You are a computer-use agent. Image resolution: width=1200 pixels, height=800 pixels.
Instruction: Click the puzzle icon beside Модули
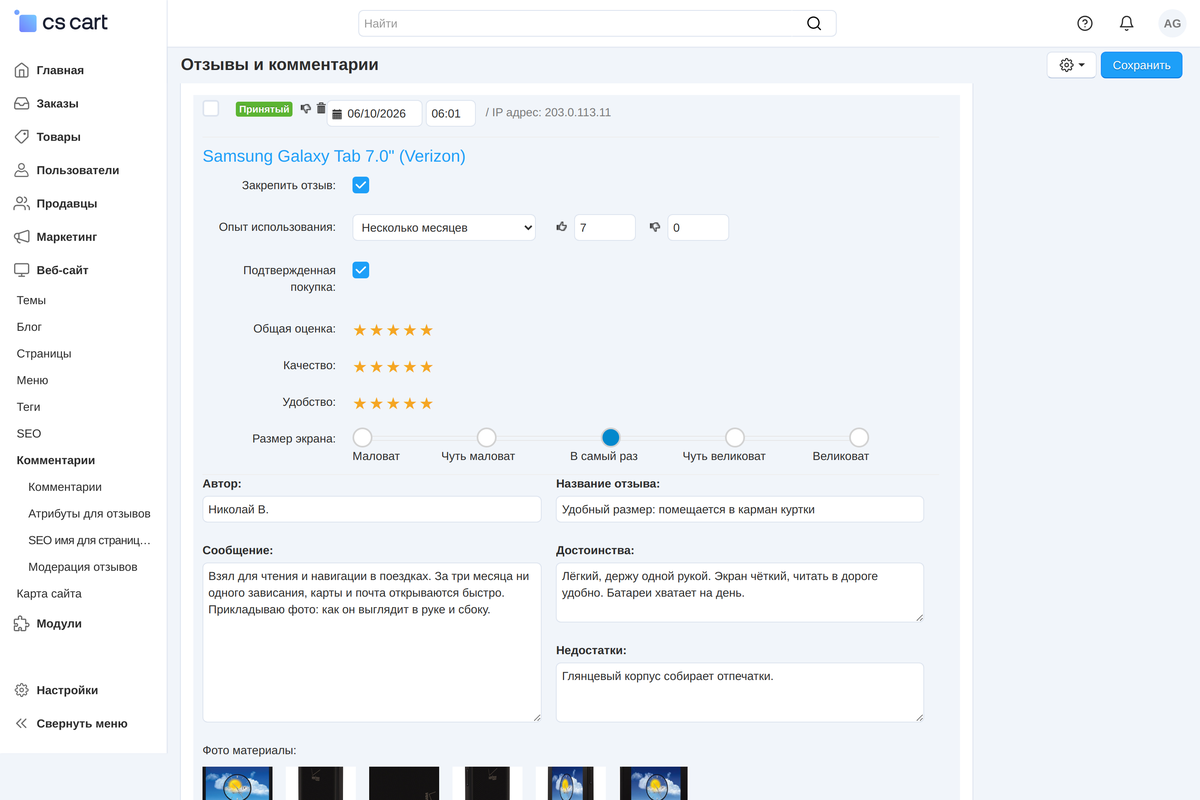coord(22,623)
